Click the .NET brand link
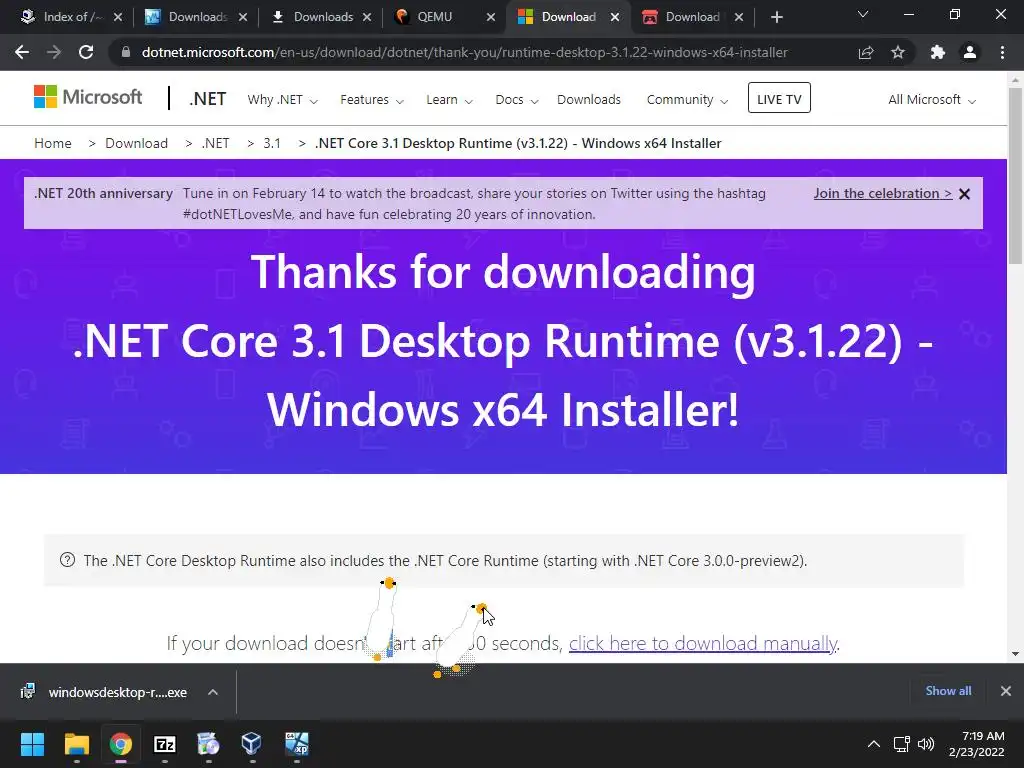The width and height of the screenshot is (1024, 768). point(208,99)
